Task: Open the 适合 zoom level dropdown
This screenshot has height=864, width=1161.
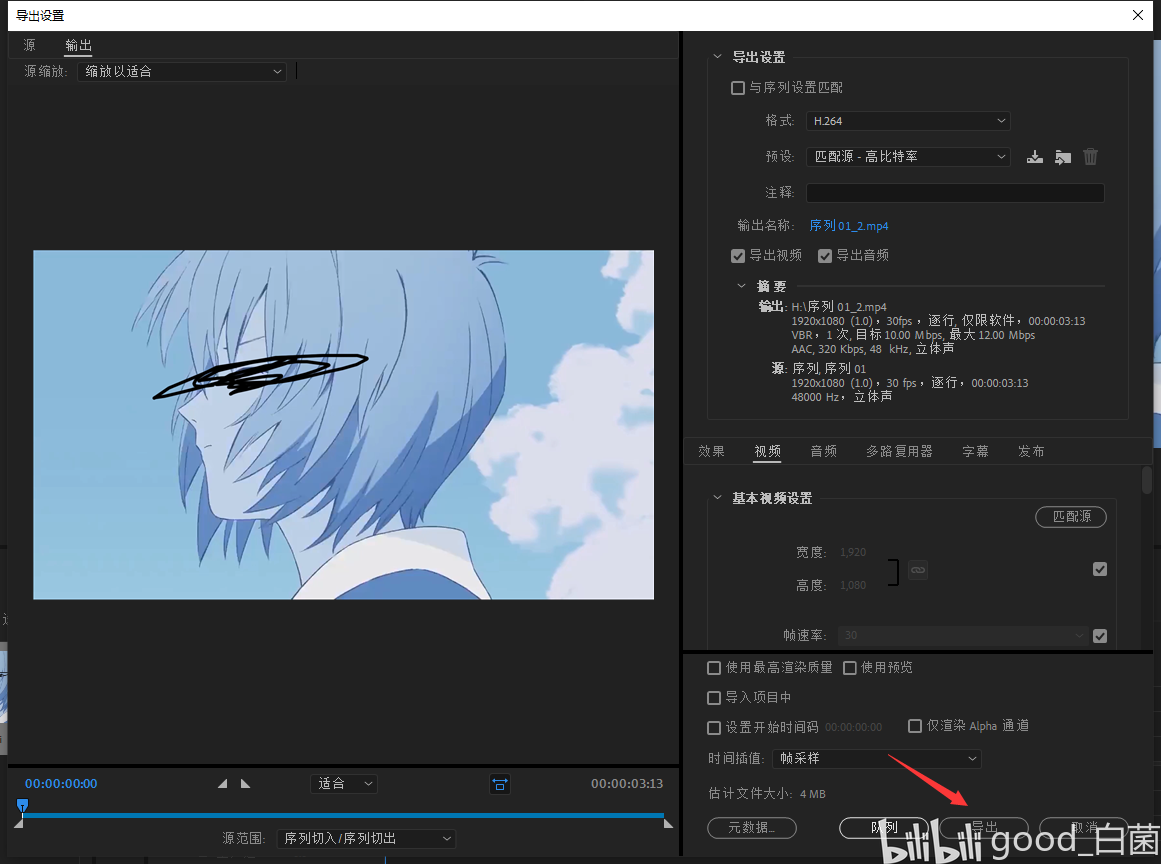Action: click(344, 783)
